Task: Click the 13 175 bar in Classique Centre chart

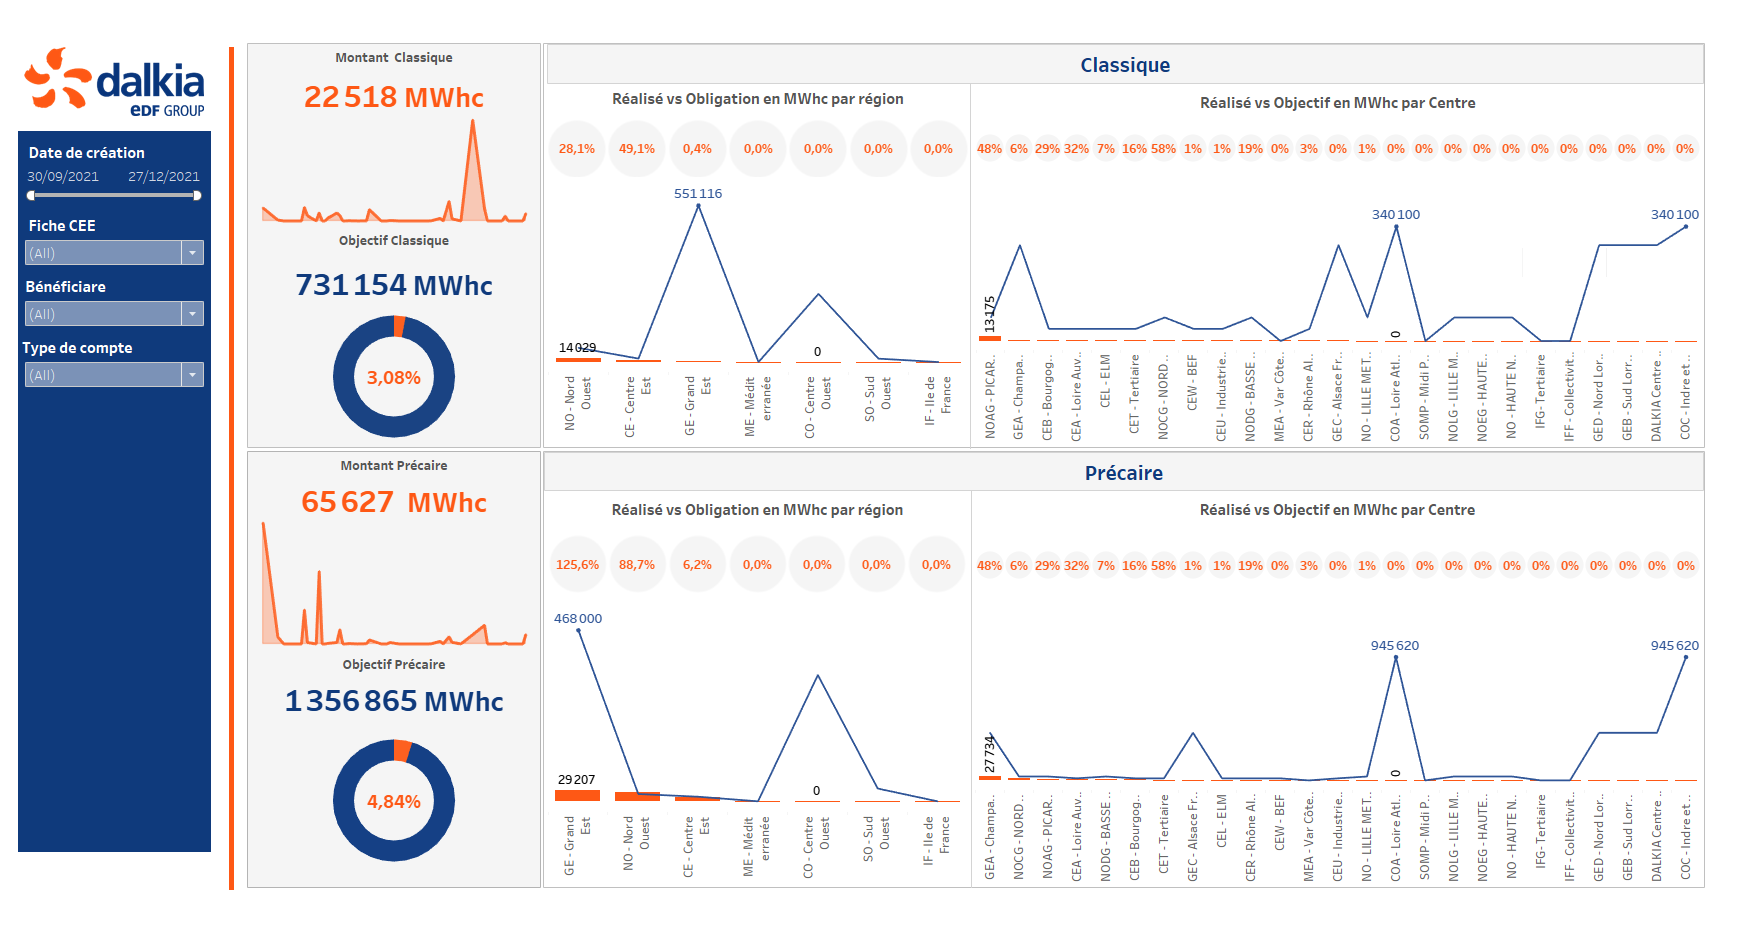Action: 990,338
